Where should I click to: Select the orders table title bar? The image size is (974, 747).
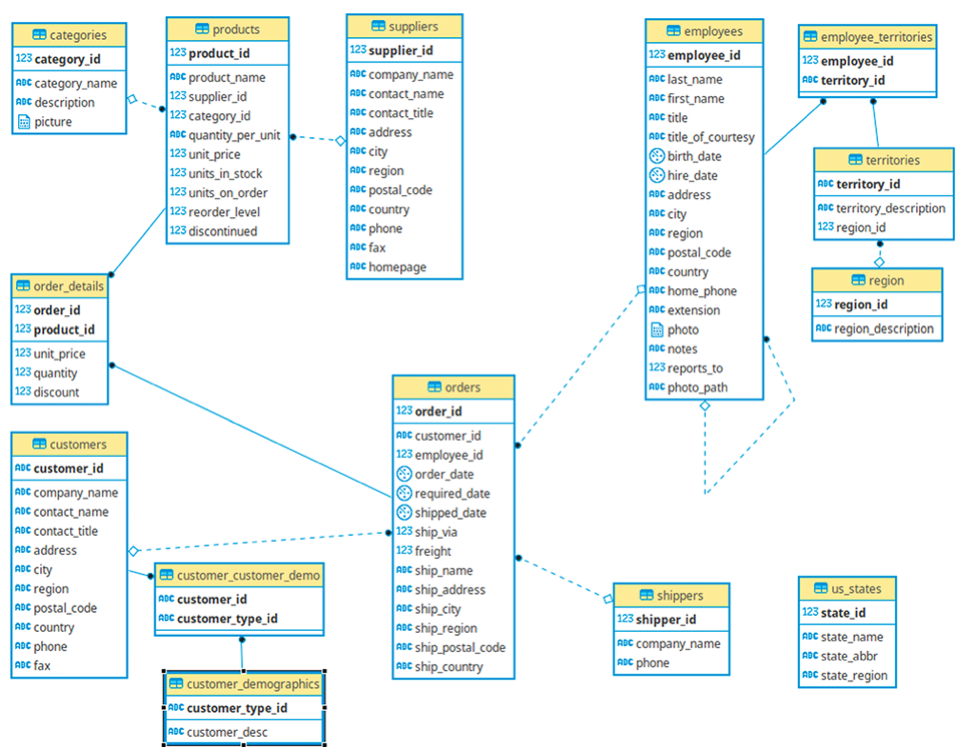453,387
